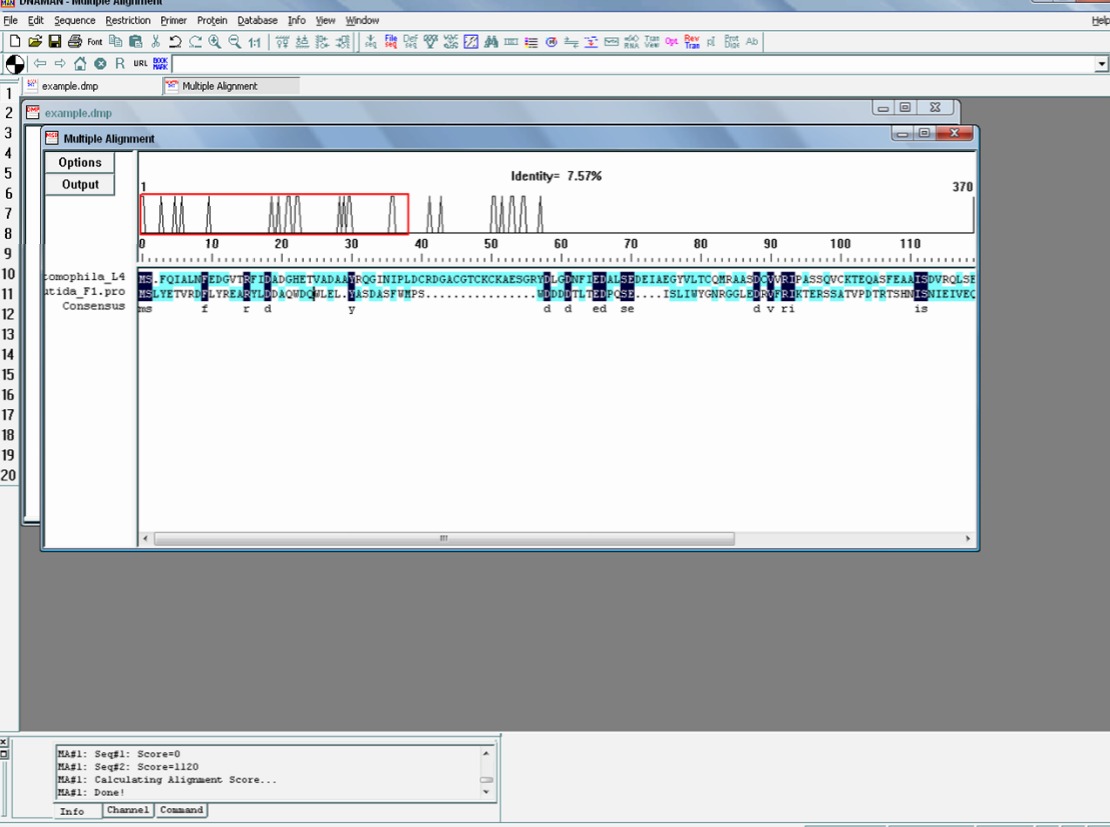The height and width of the screenshot is (827, 1110).
Task: Click the File seq toolbar icon
Action: [x=391, y=42]
